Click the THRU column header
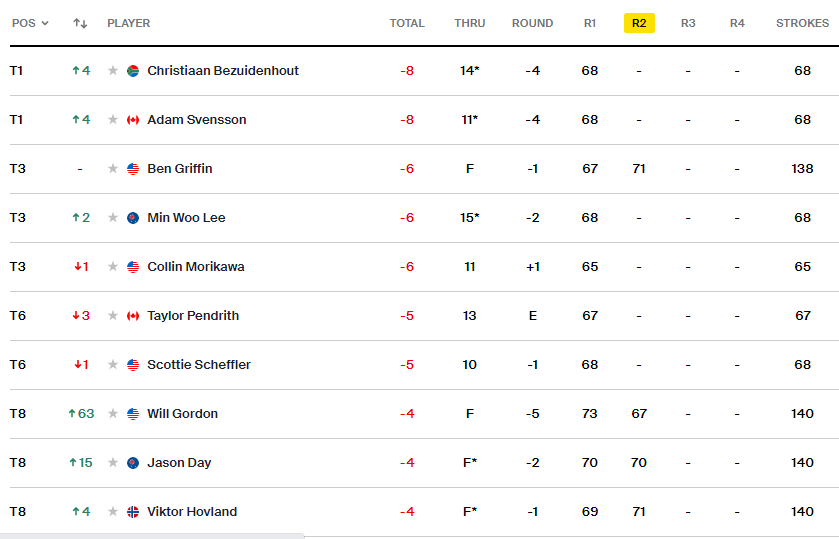The image size is (839, 539). click(469, 23)
